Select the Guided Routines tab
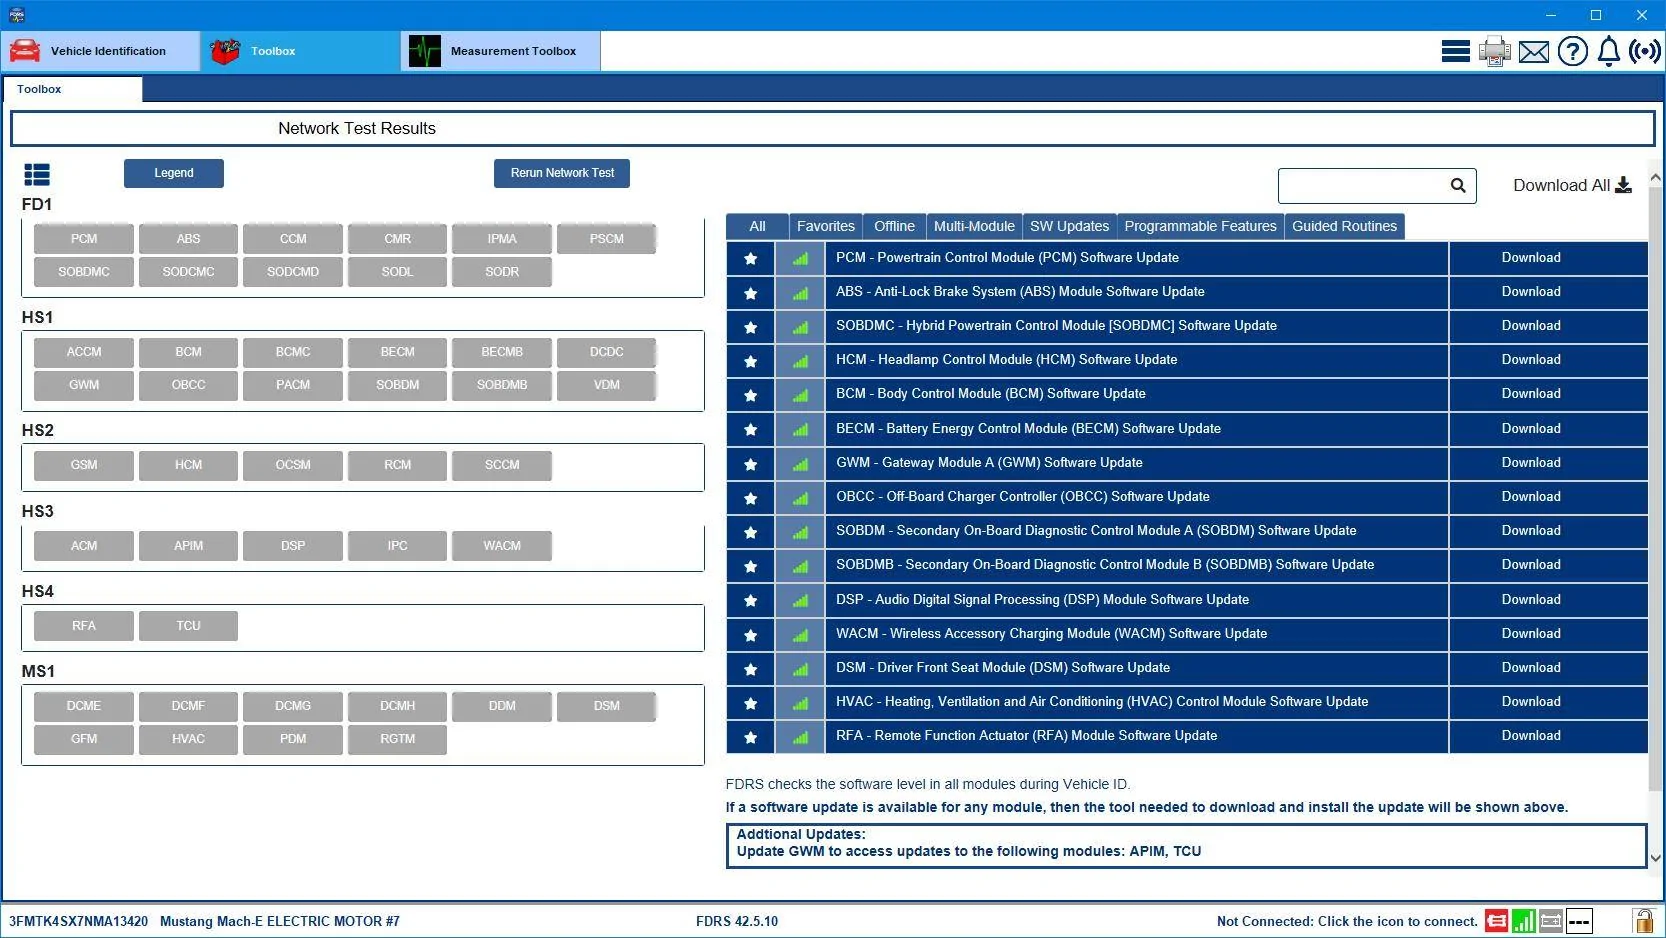Viewport: 1666px width, 938px height. tap(1344, 226)
